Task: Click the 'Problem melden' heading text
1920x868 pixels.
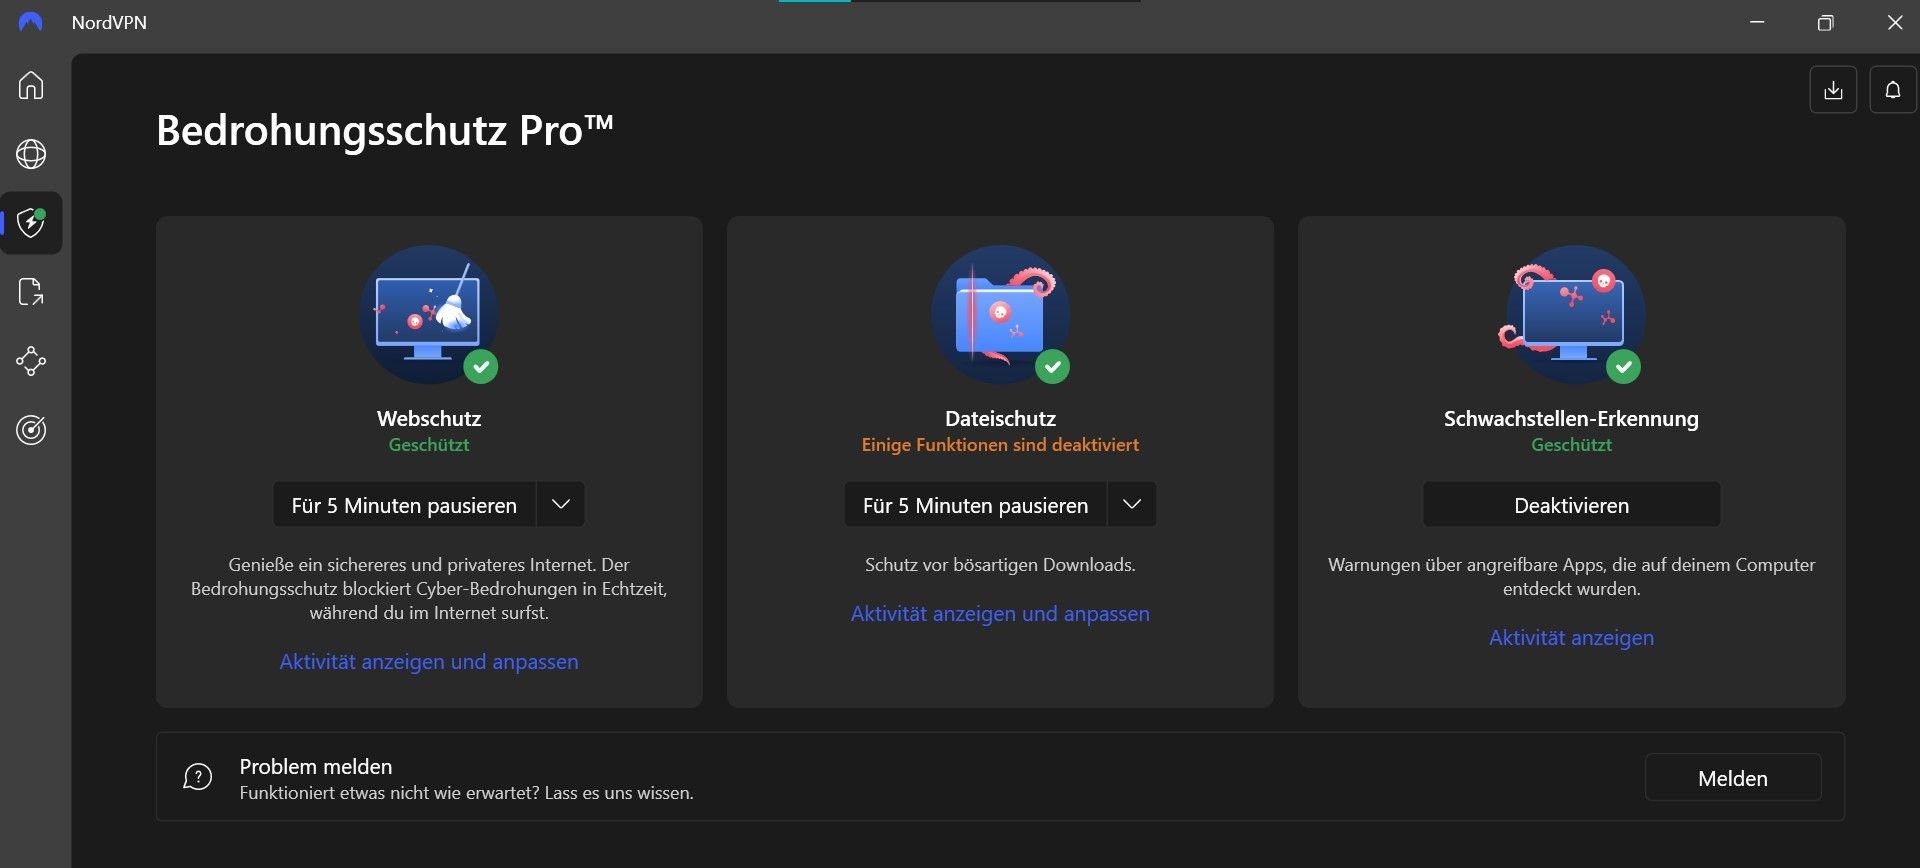Action: pos(316,767)
